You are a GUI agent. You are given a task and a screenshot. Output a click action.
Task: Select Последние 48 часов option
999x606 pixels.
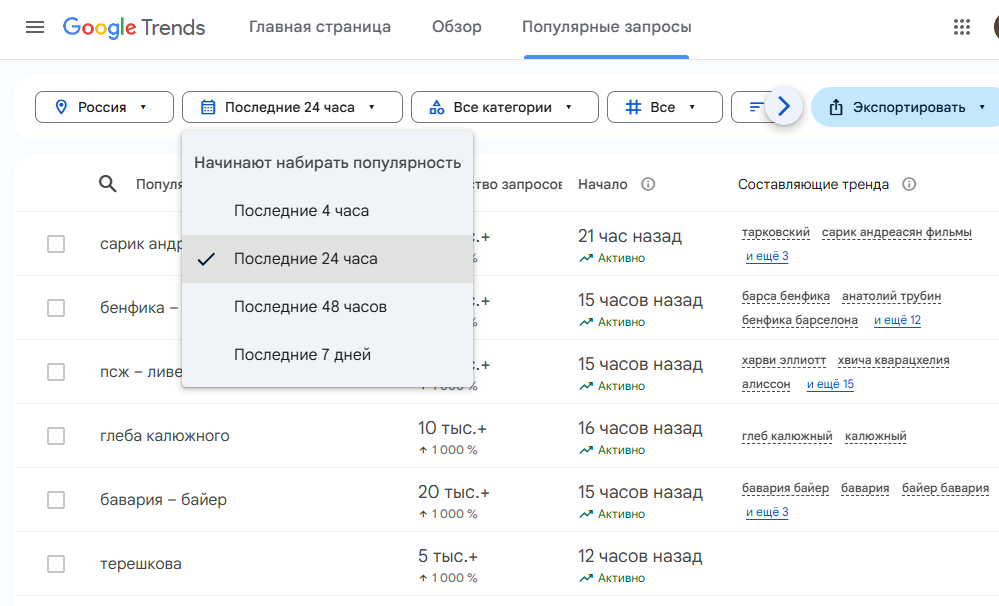click(327, 307)
